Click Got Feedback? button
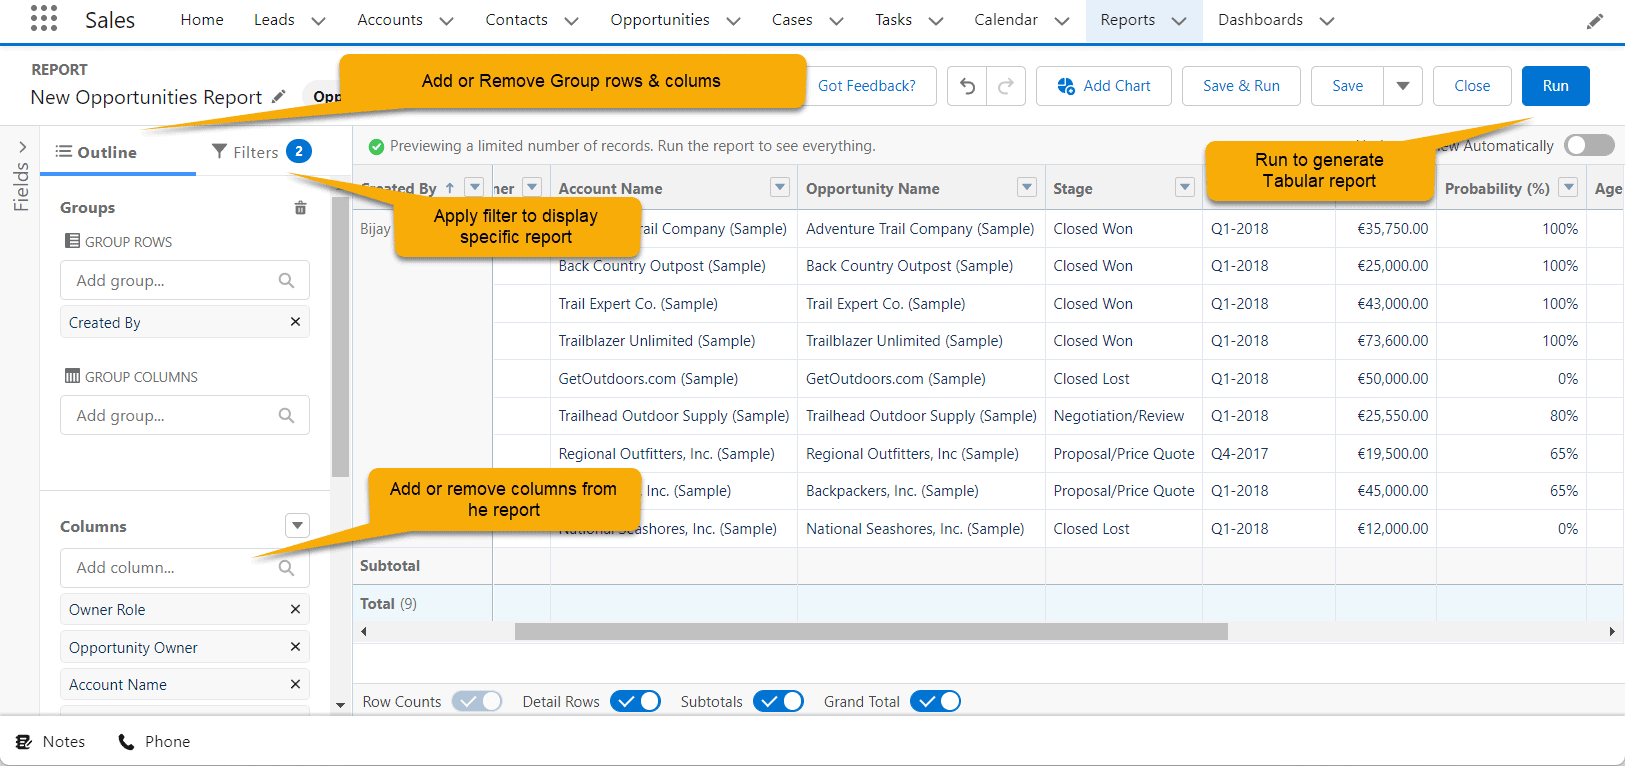 867,86
